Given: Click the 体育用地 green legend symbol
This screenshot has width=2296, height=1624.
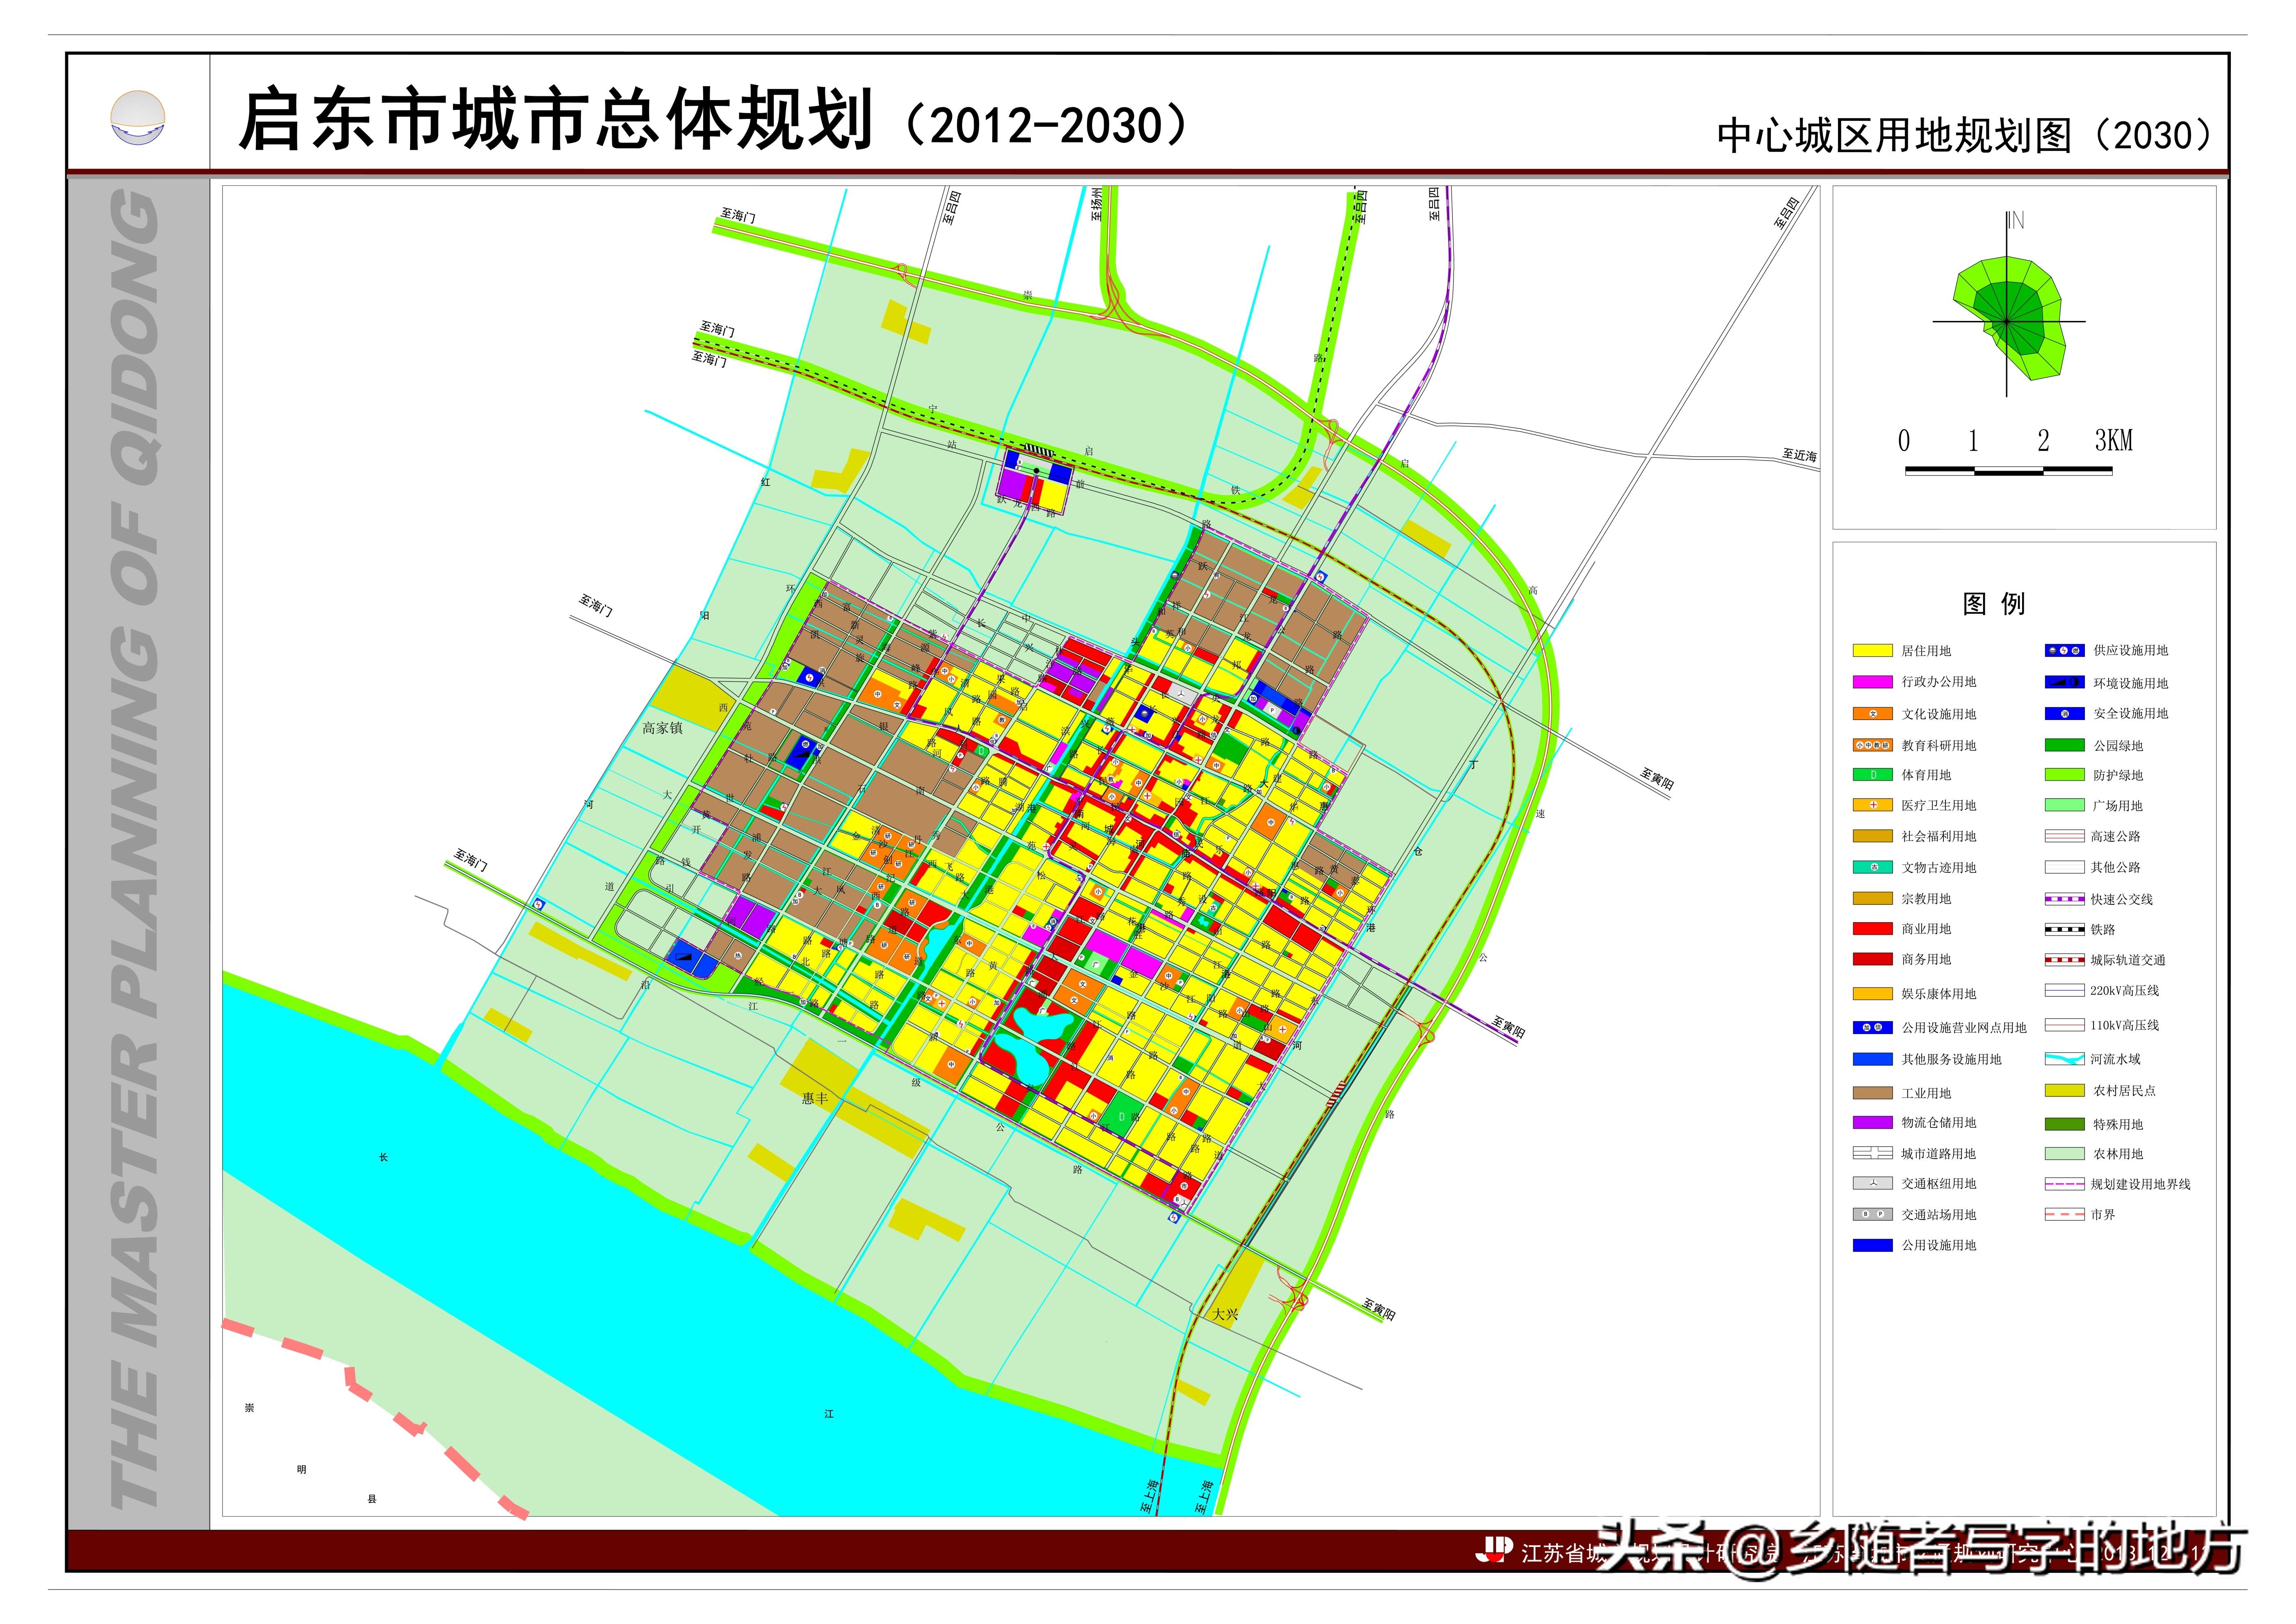Looking at the screenshot, I should click(1872, 775).
